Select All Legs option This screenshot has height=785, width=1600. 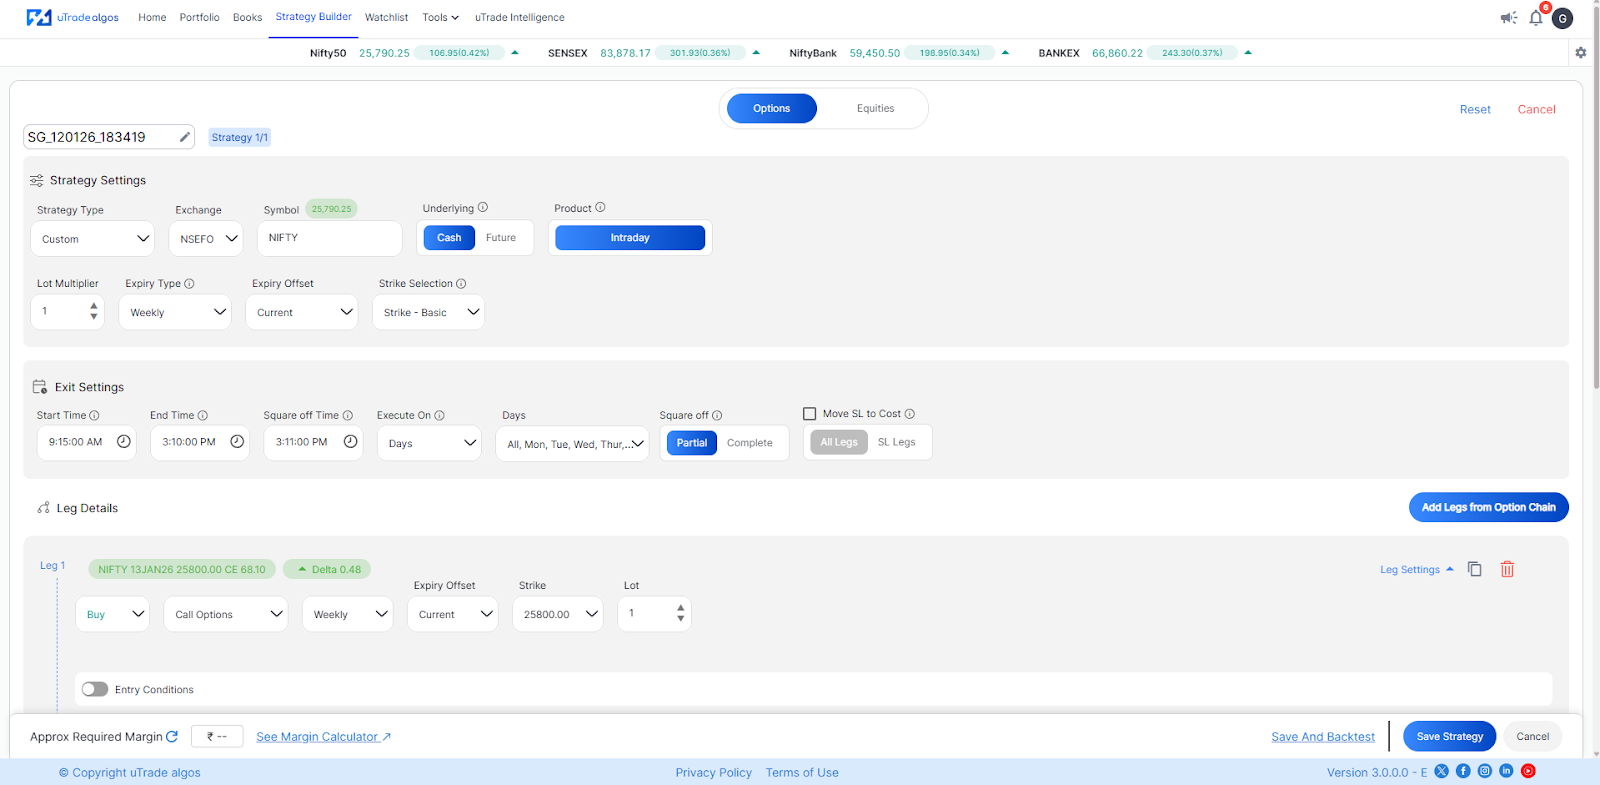(x=839, y=442)
